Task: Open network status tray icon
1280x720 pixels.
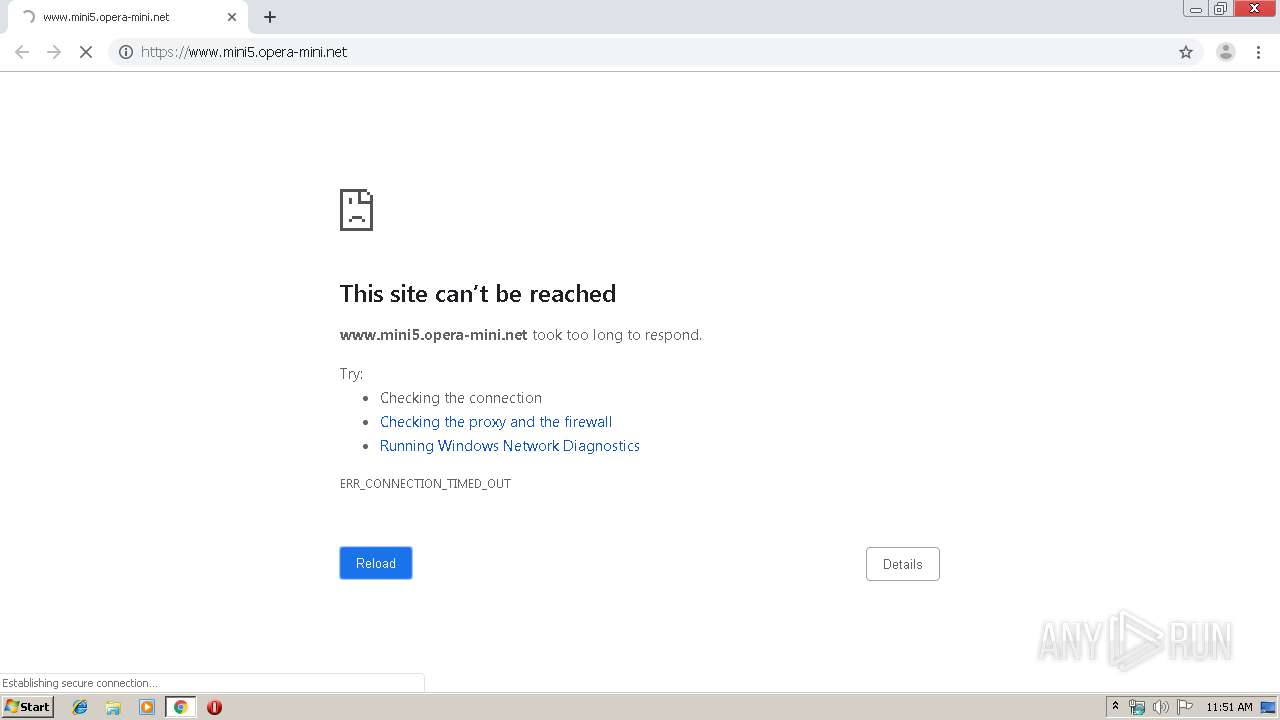Action: click(1137, 707)
